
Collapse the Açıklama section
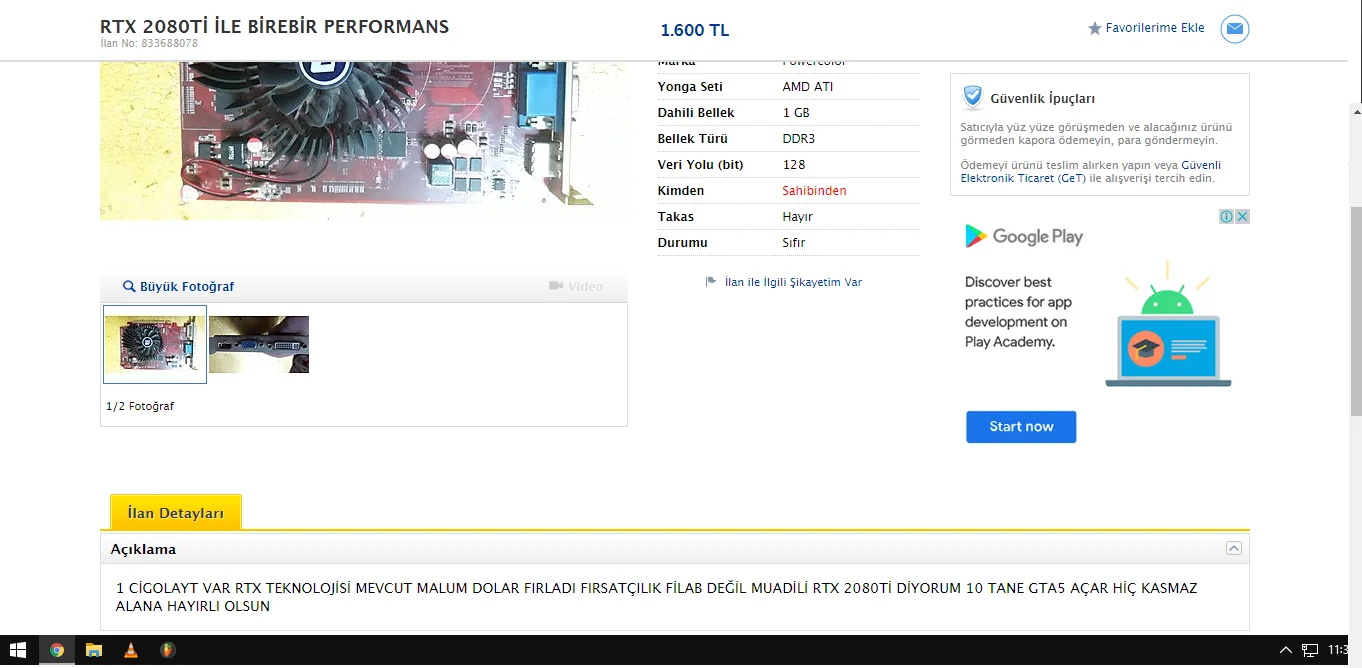tap(1234, 548)
